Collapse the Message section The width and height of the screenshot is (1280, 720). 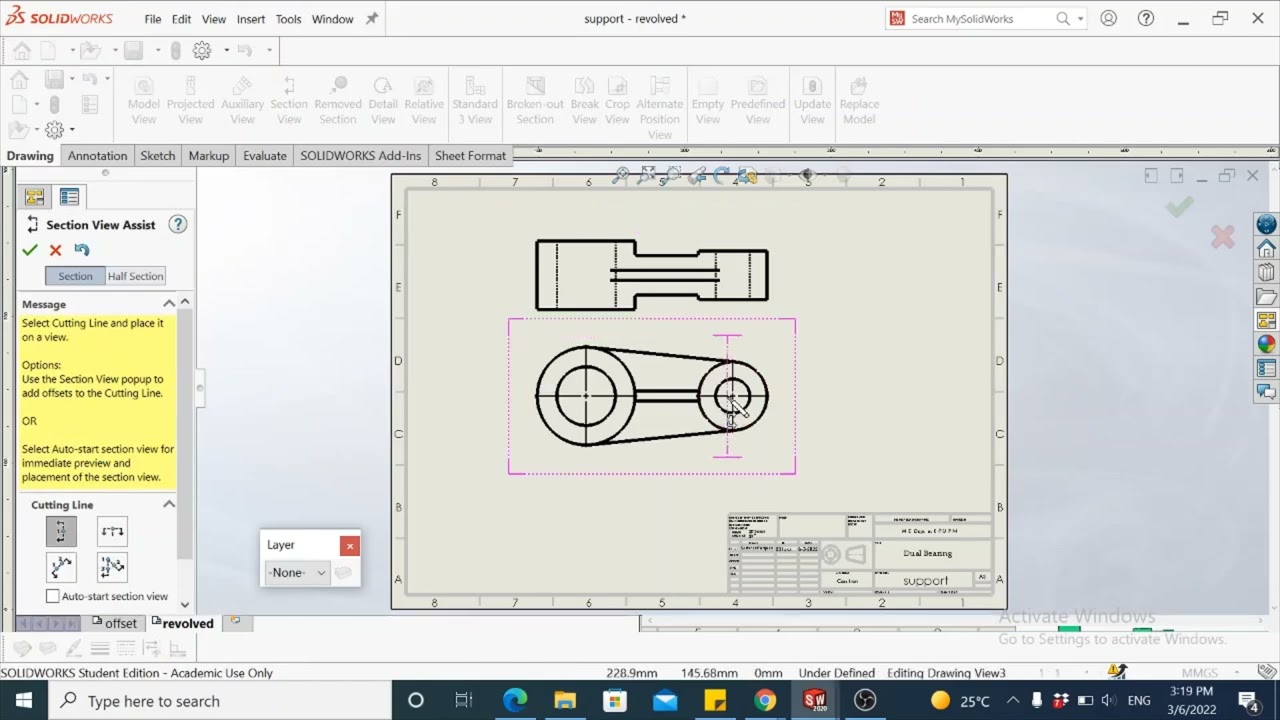point(169,304)
